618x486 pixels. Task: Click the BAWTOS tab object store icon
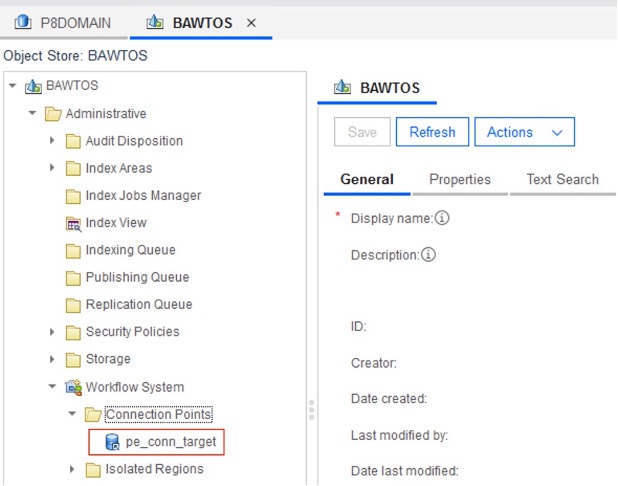[155, 22]
